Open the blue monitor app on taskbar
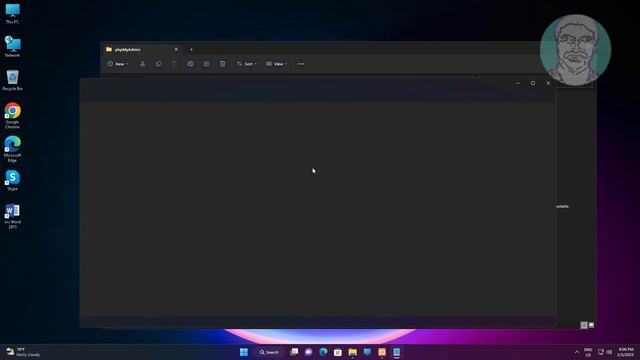This screenshot has width=640, height=360. click(367, 352)
